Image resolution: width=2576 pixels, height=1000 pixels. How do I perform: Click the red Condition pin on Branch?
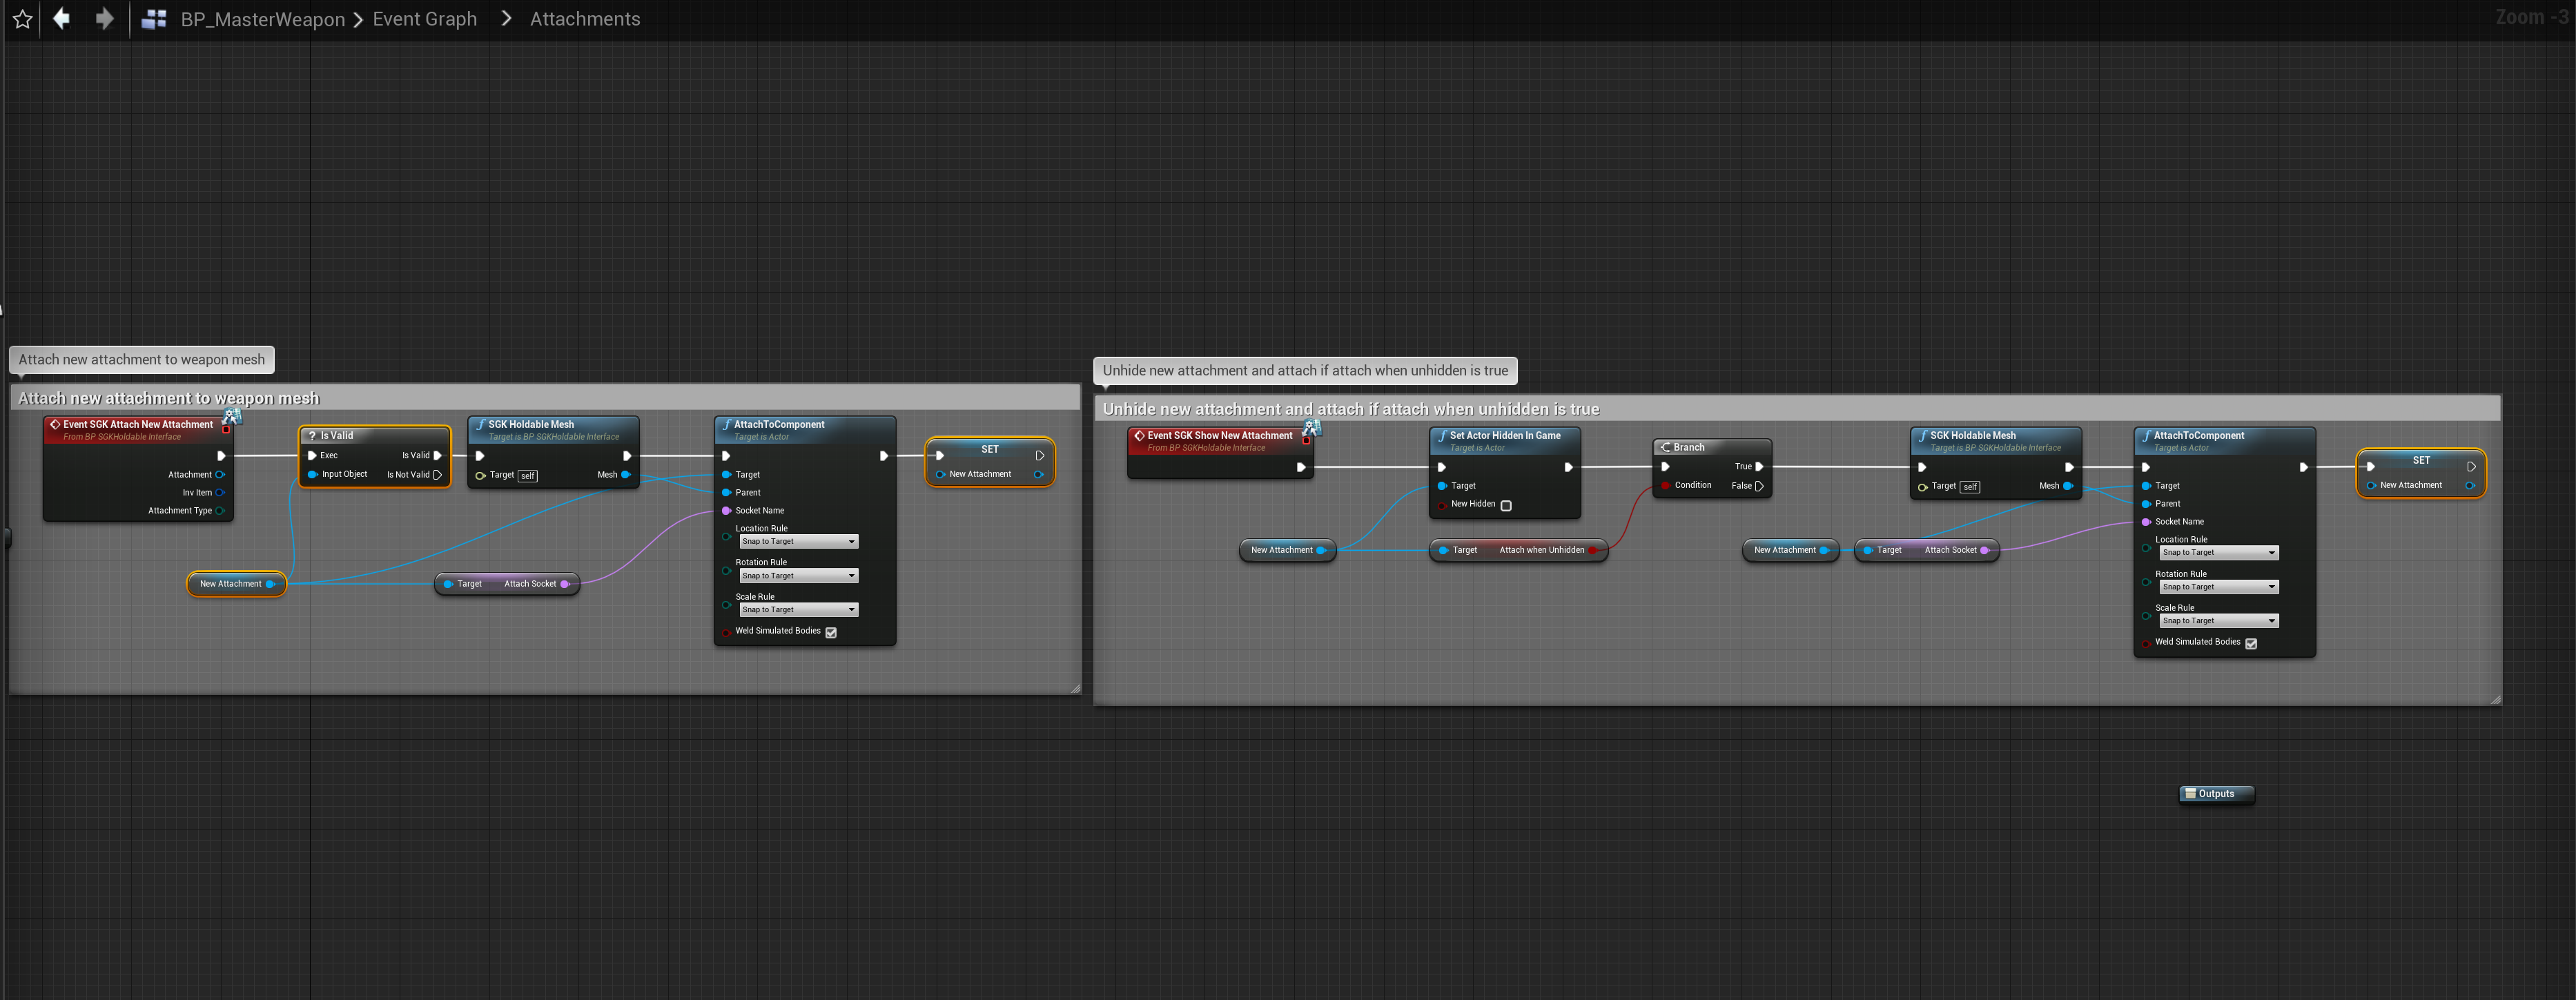point(1665,486)
